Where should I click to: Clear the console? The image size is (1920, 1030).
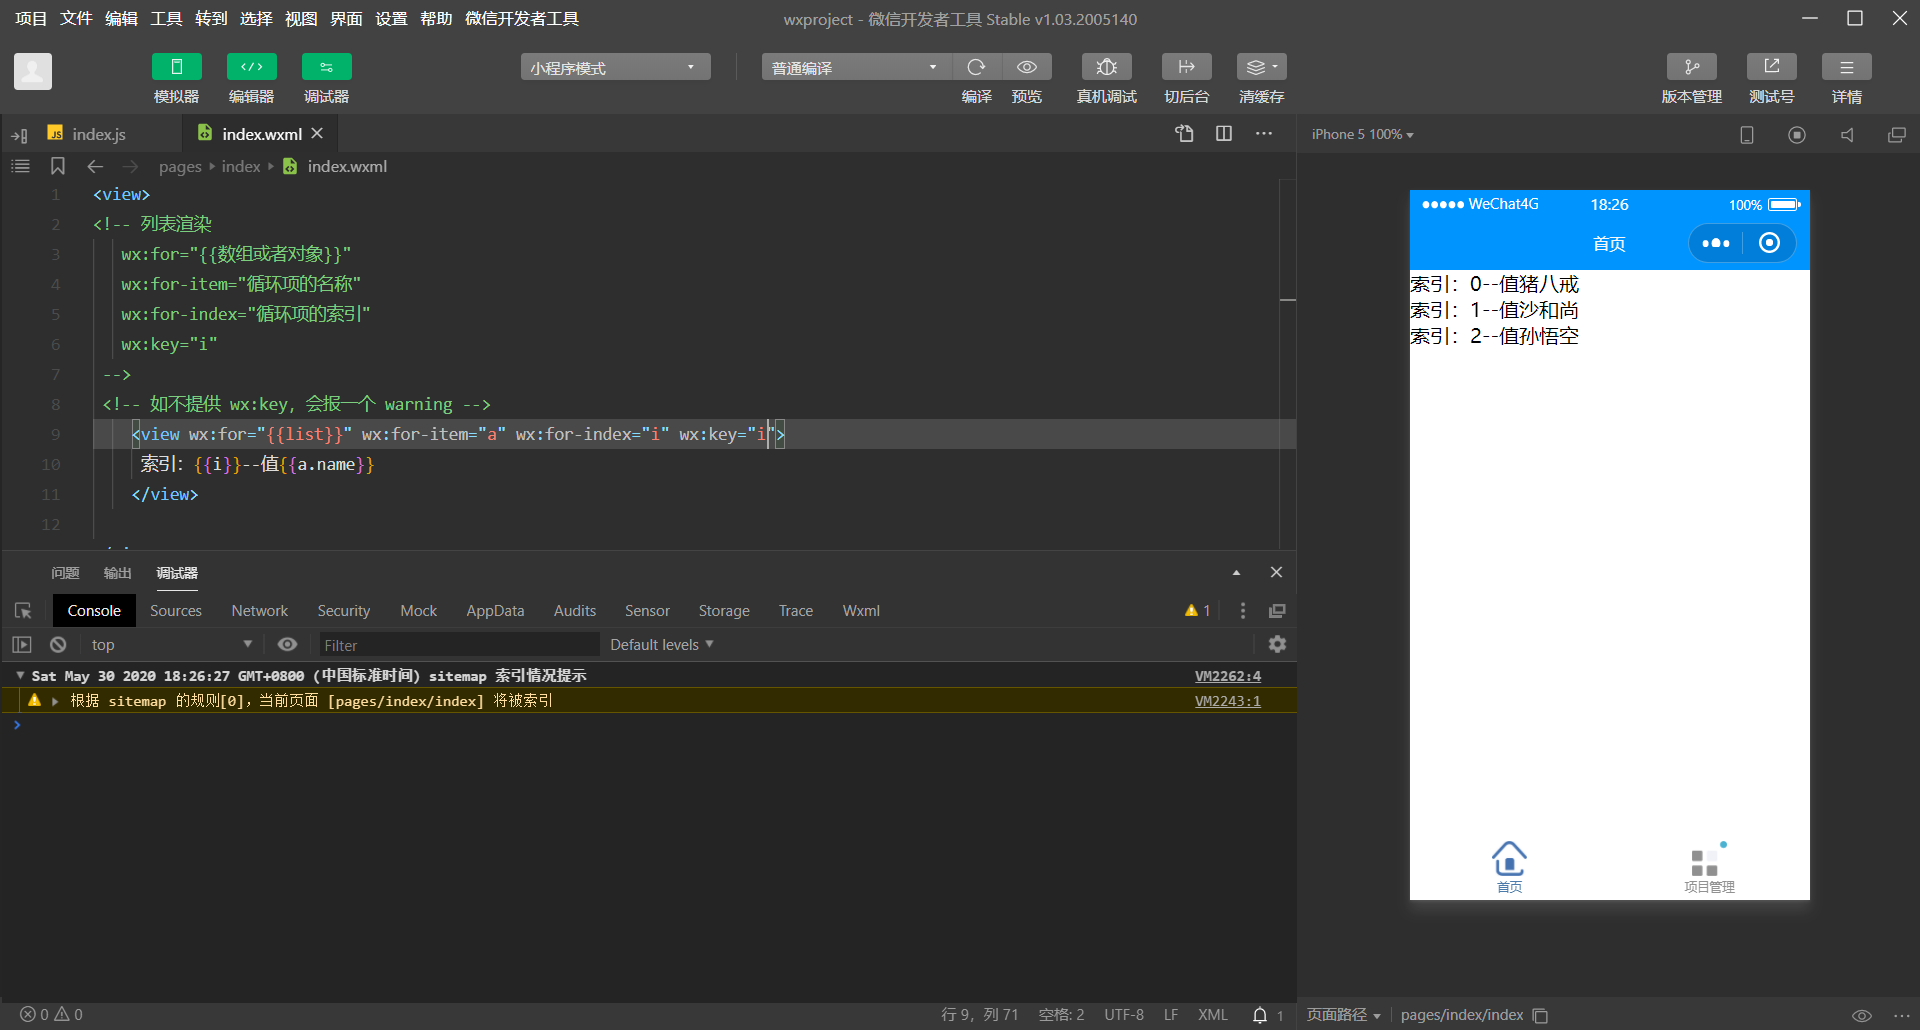coord(58,645)
